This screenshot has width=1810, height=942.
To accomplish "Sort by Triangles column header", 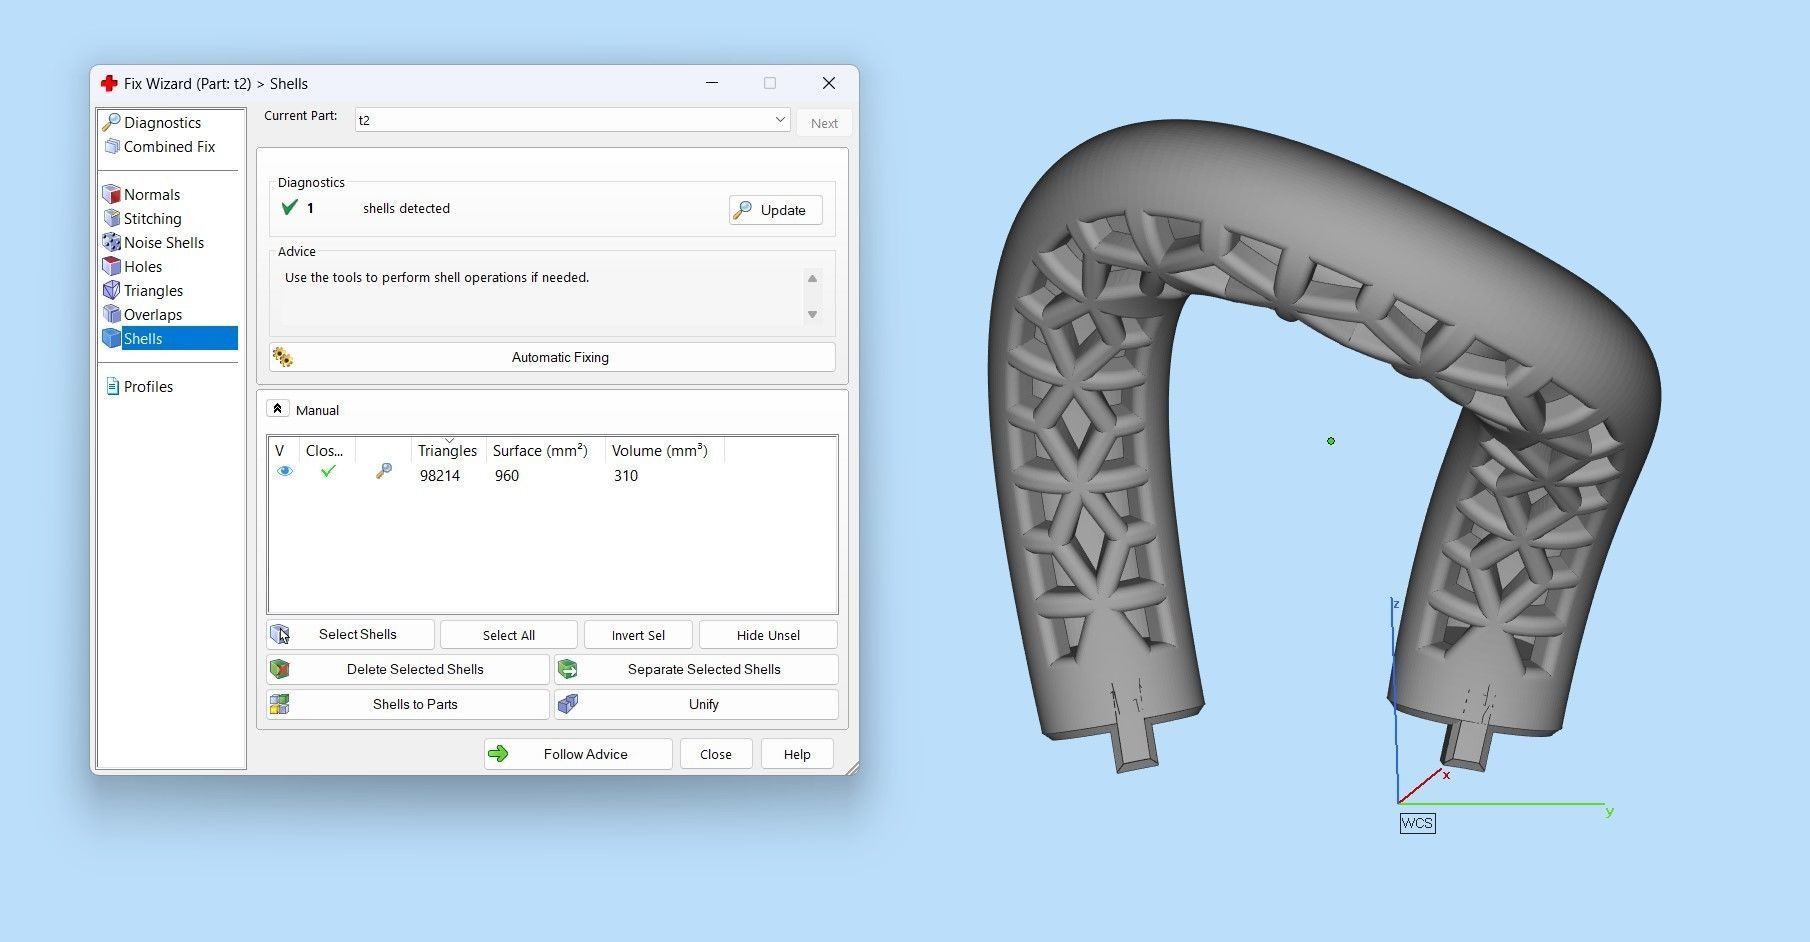I will pyautogui.click(x=448, y=451).
